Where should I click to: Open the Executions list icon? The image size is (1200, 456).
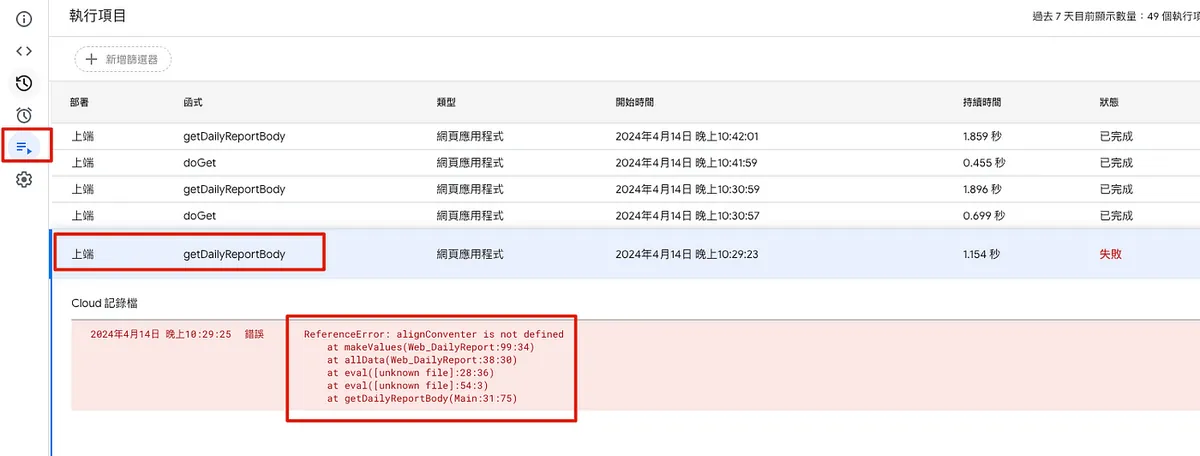tap(25, 148)
